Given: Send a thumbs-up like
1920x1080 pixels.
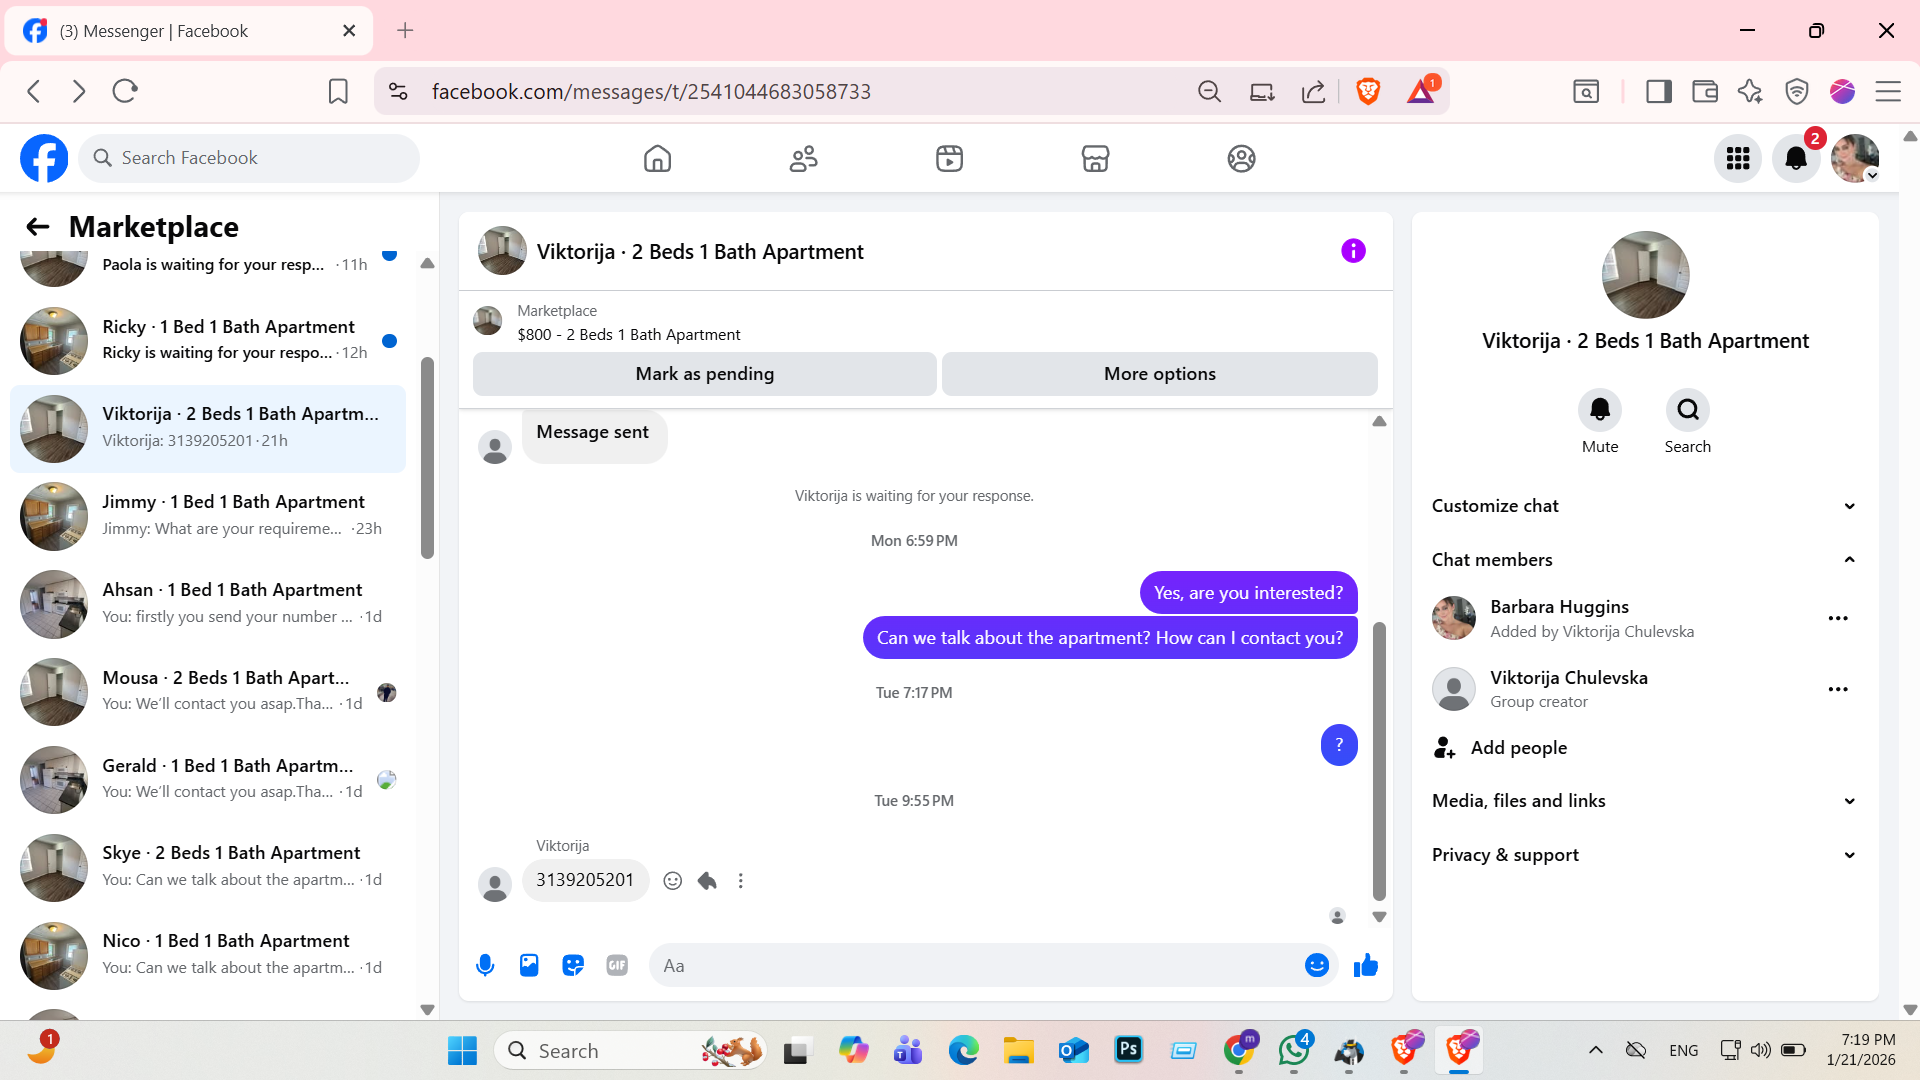Looking at the screenshot, I should point(1365,965).
